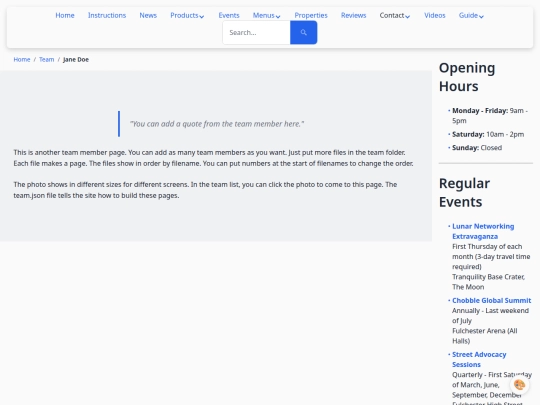Open the Events nav item
Image resolution: width=540 pixels, height=405 pixels.
pyautogui.click(x=229, y=15)
